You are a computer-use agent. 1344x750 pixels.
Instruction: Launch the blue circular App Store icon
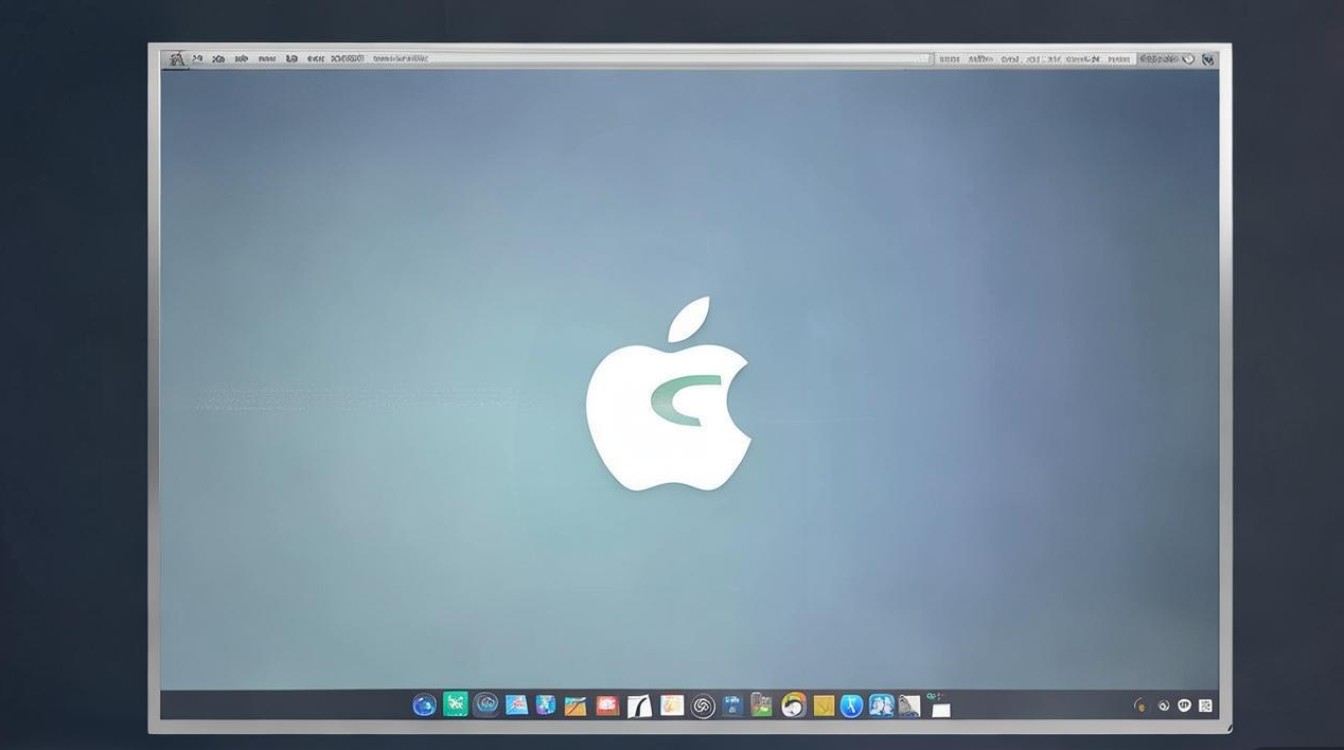tap(851, 706)
